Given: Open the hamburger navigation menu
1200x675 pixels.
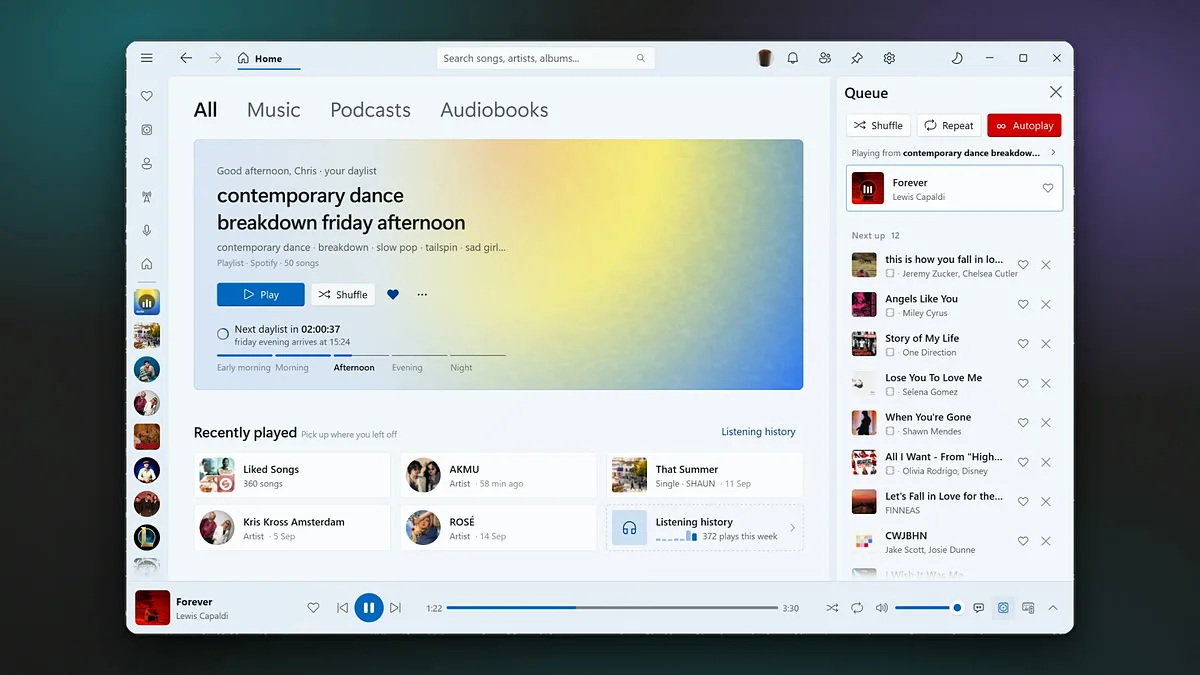Looking at the screenshot, I should (x=147, y=58).
